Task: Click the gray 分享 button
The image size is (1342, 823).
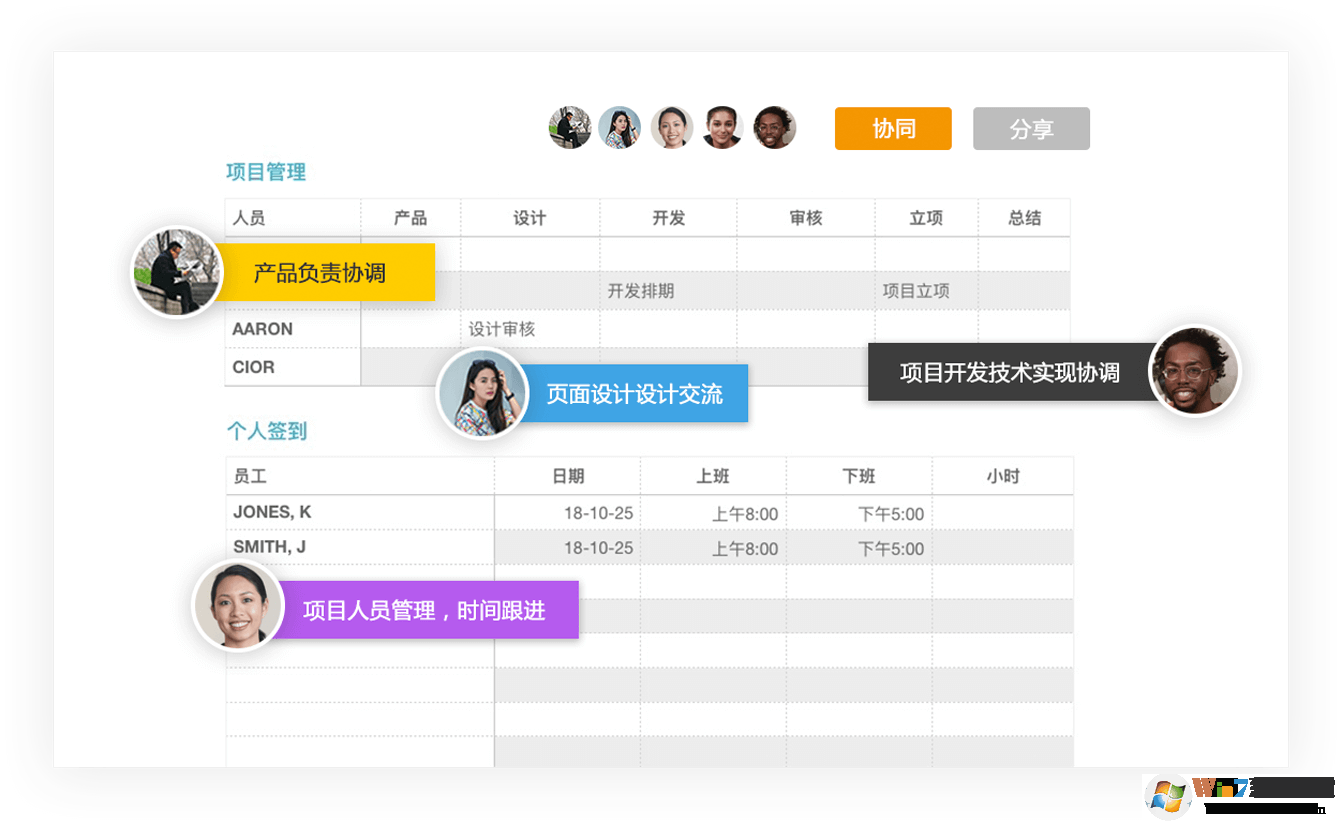Action: click(x=1031, y=129)
